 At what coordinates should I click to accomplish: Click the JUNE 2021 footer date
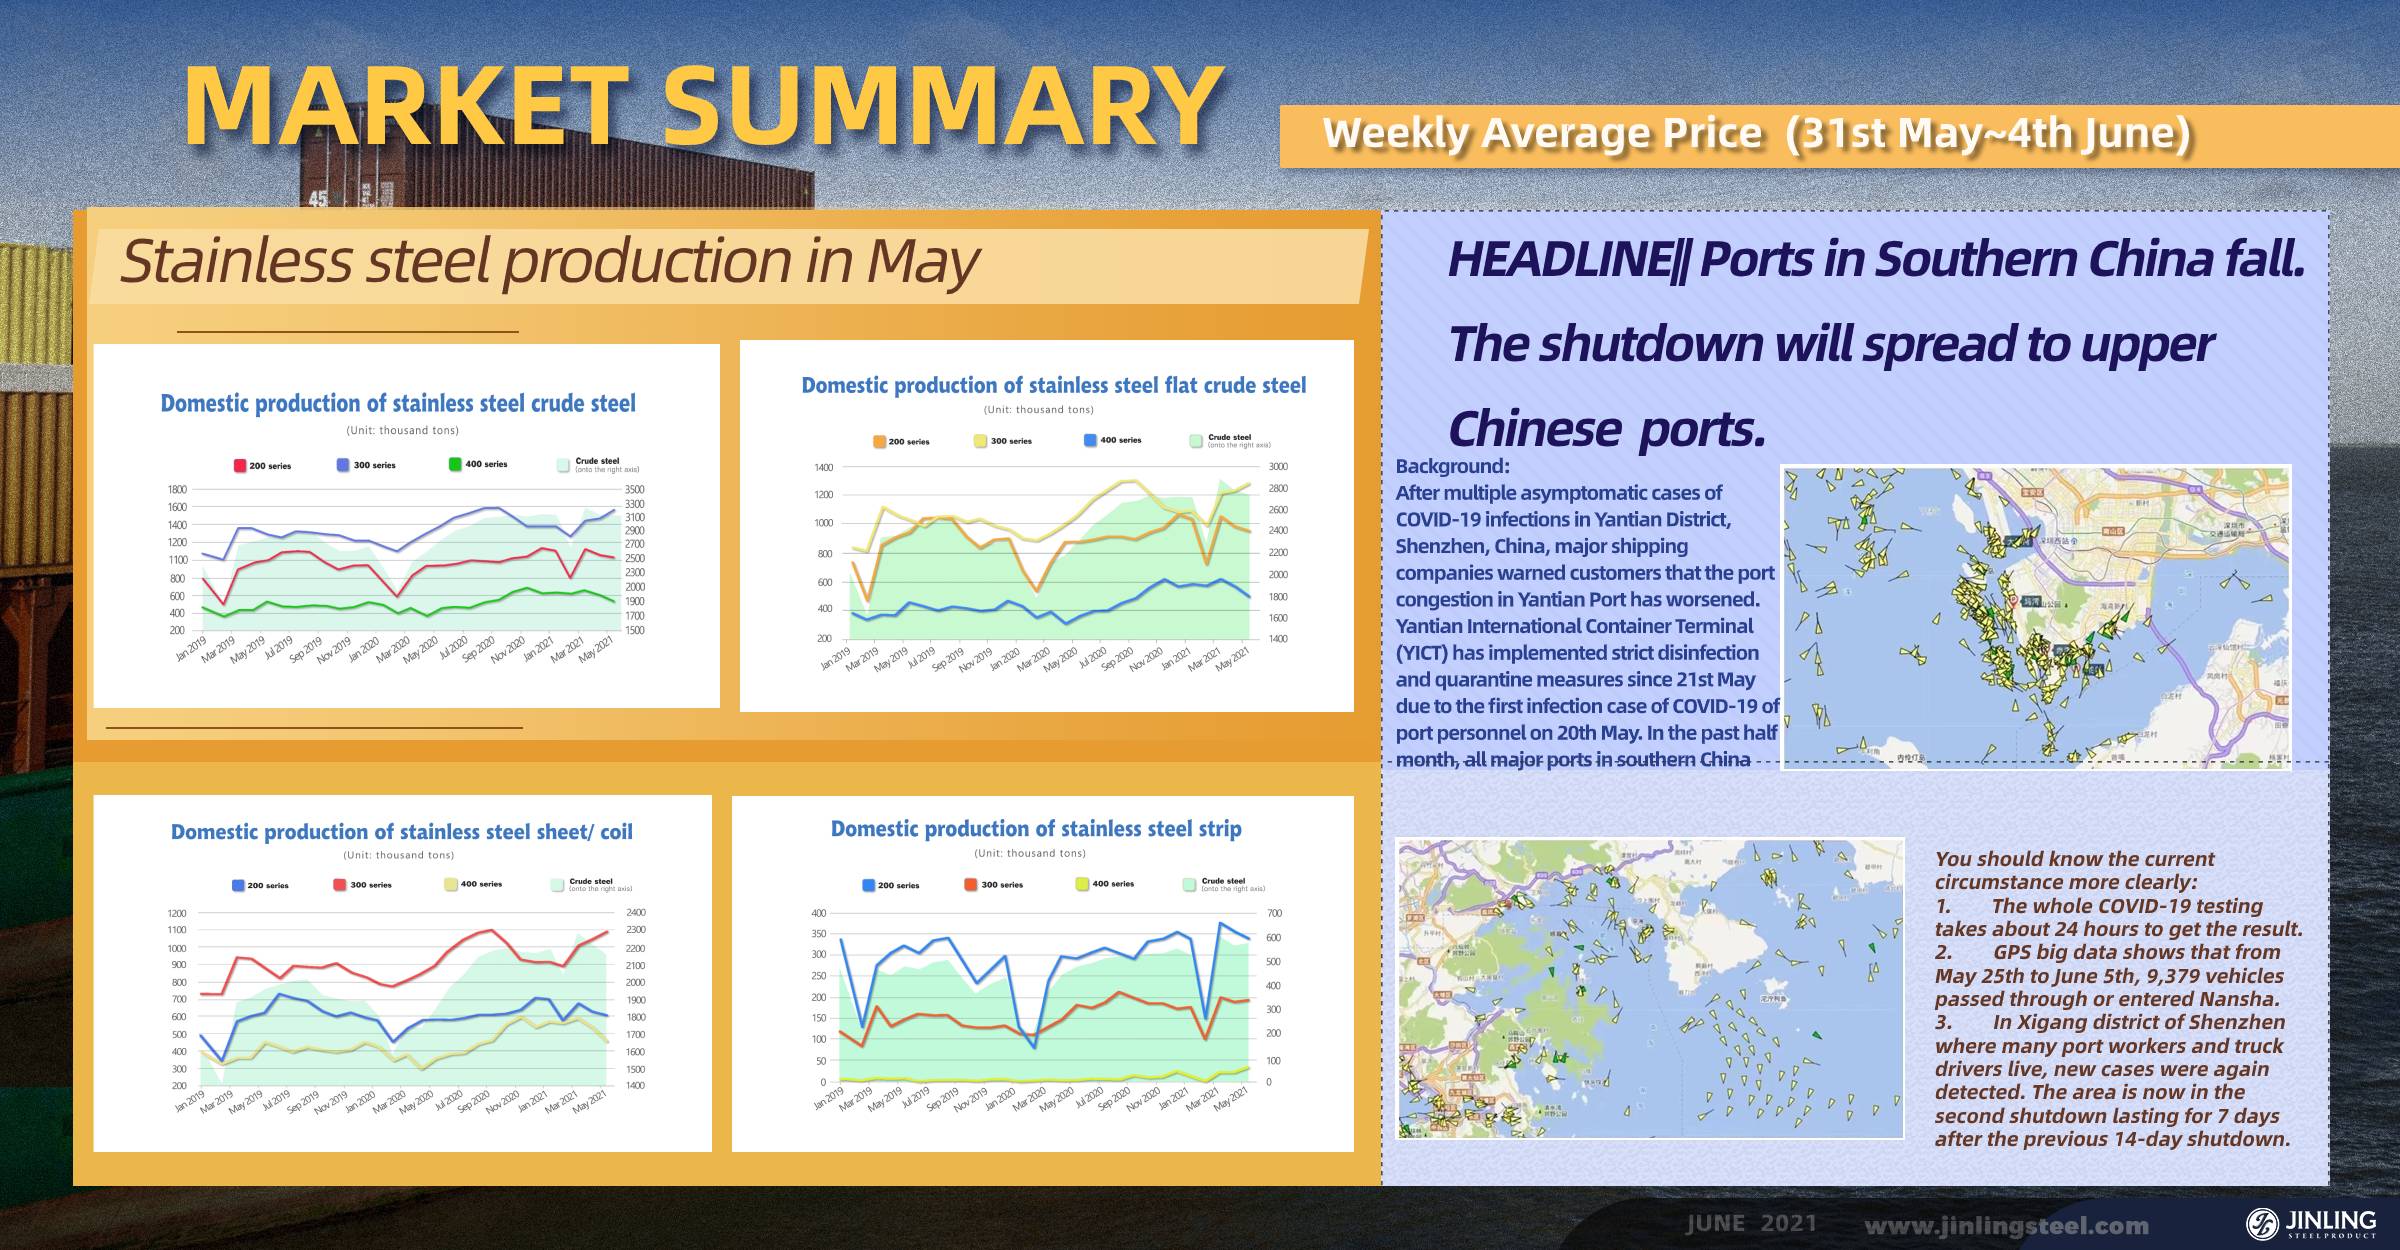(x=1751, y=1224)
